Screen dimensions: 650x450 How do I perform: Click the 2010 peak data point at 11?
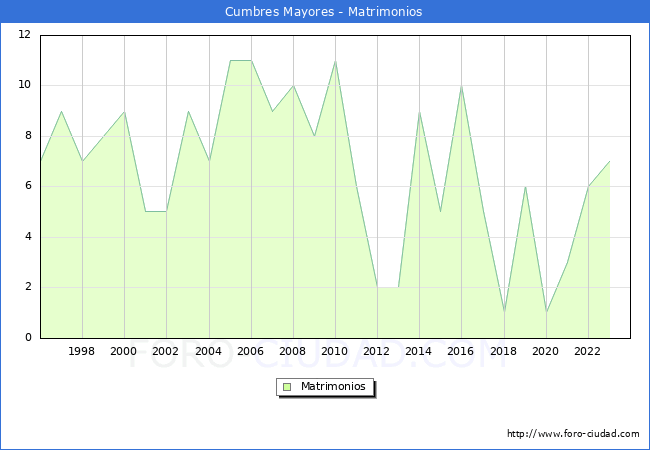coord(335,61)
